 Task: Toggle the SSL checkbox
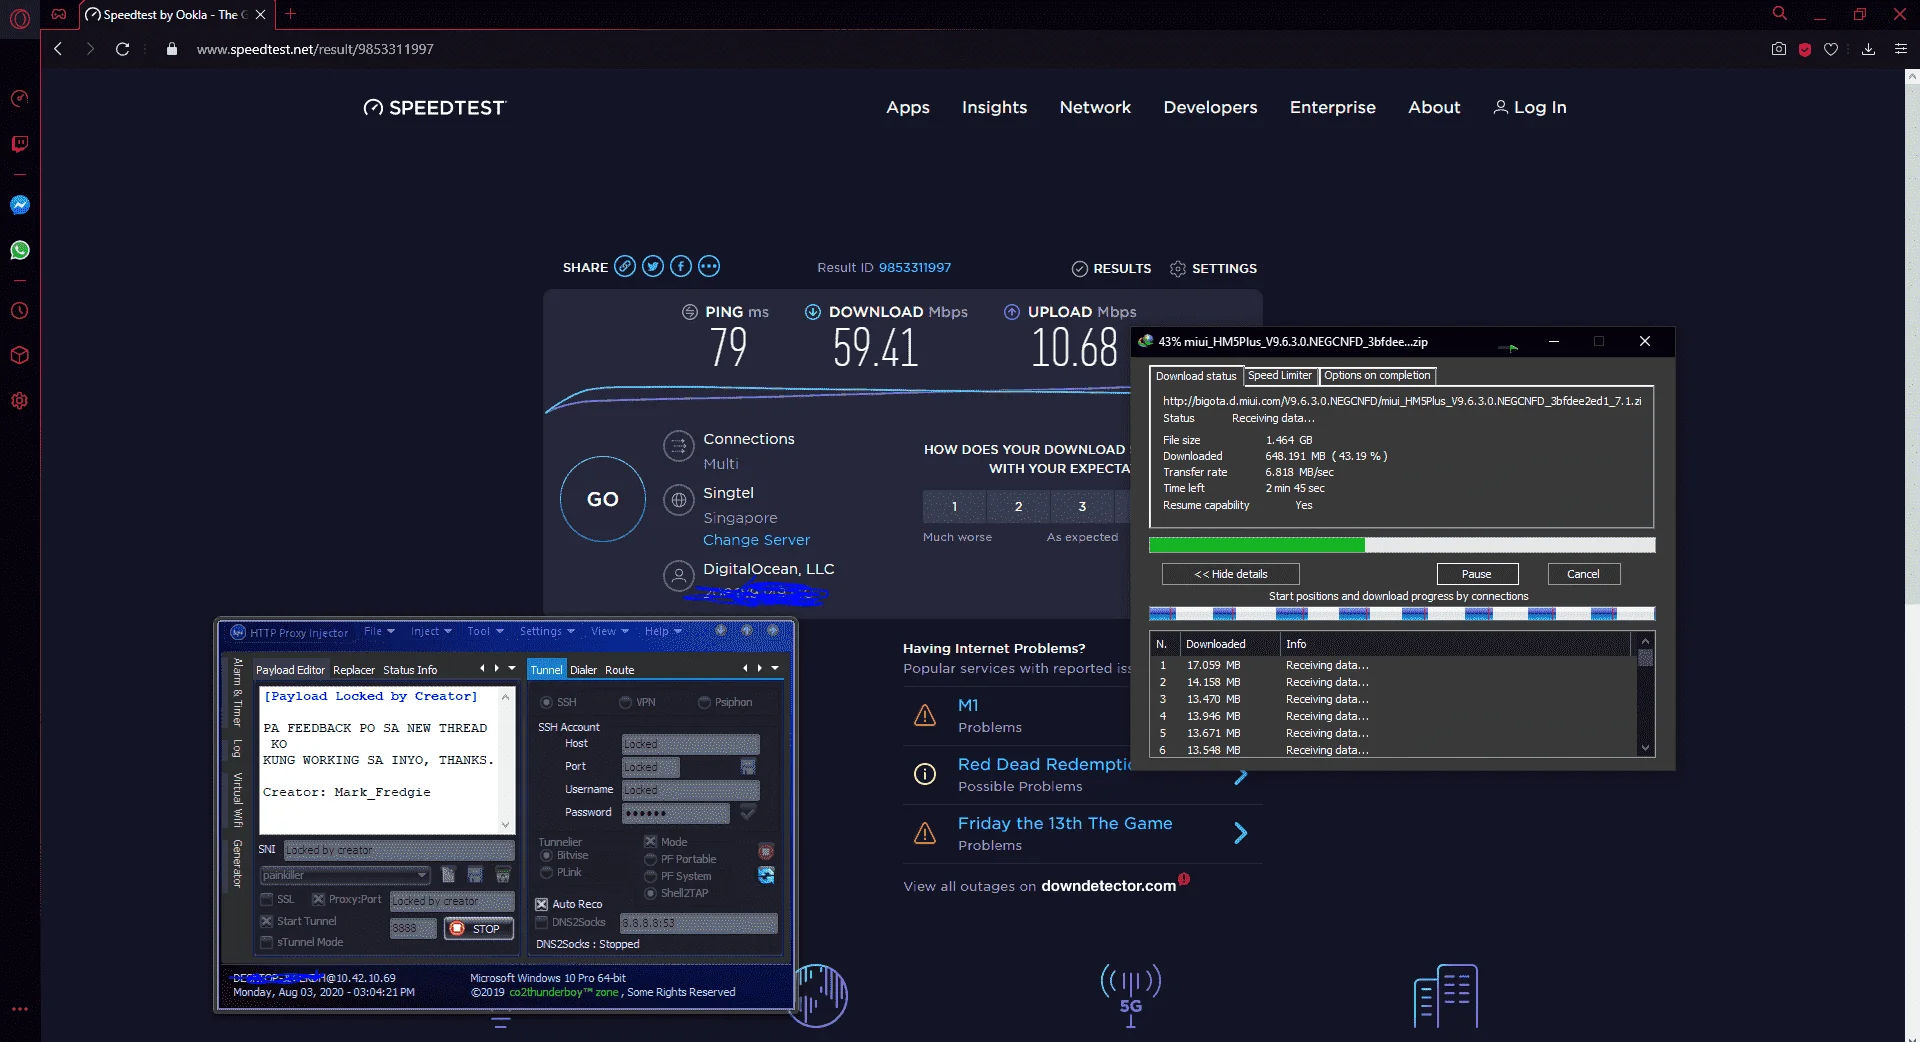pos(267,899)
